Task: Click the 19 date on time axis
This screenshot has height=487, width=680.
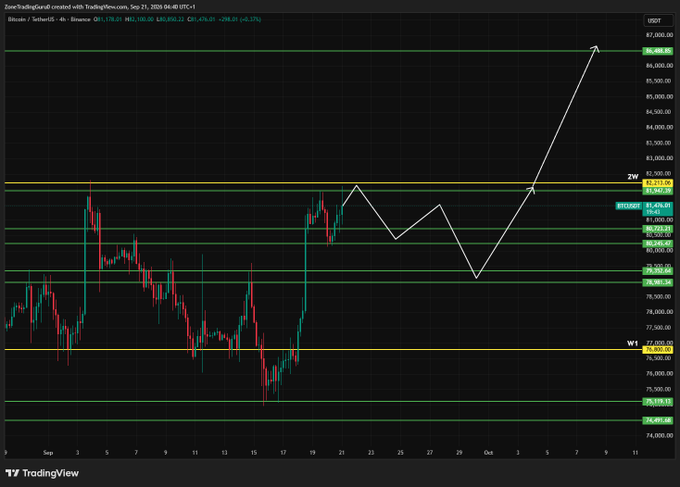Action: tap(312, 453)
